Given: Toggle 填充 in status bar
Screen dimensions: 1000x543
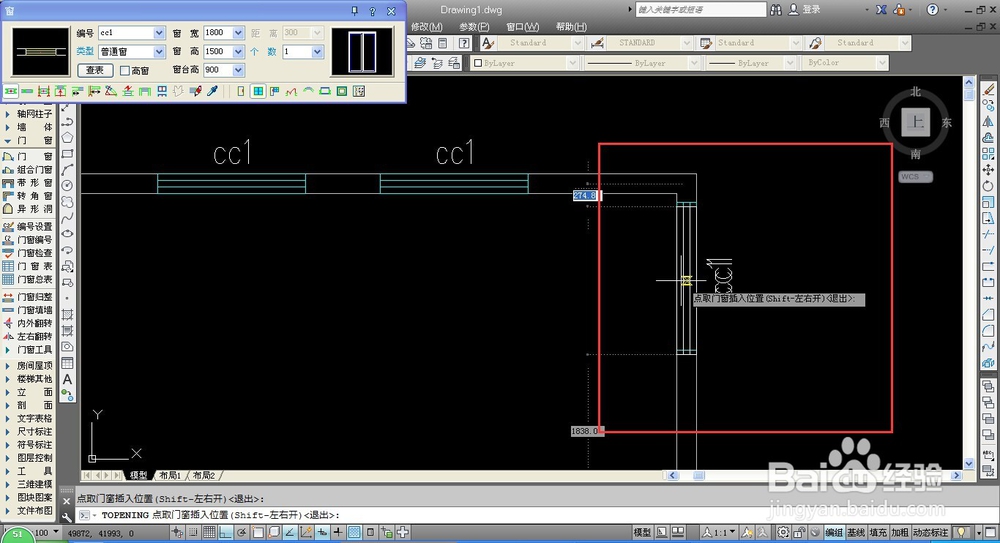Looking at the screenshot, I should [878, 532].
